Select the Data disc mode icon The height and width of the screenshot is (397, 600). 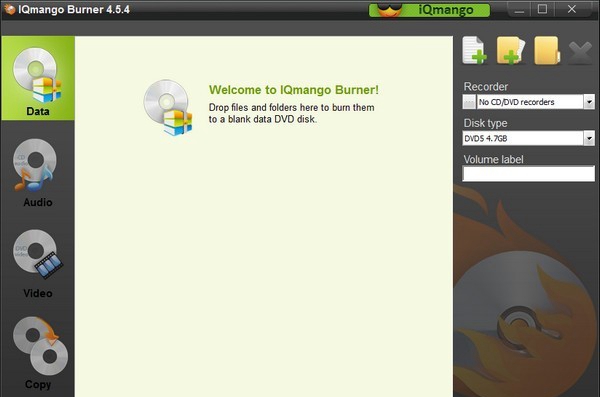[x=38, y=75]
